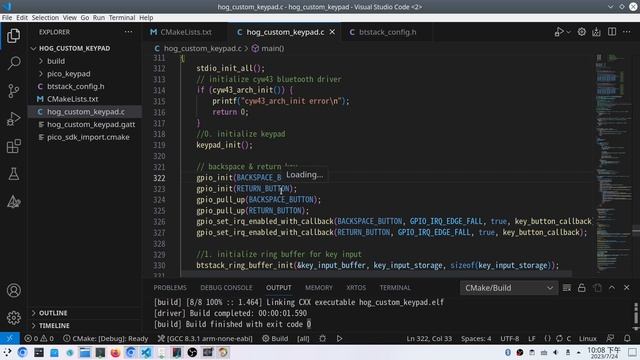Open Firefox from the taskbar

(116, 352)
